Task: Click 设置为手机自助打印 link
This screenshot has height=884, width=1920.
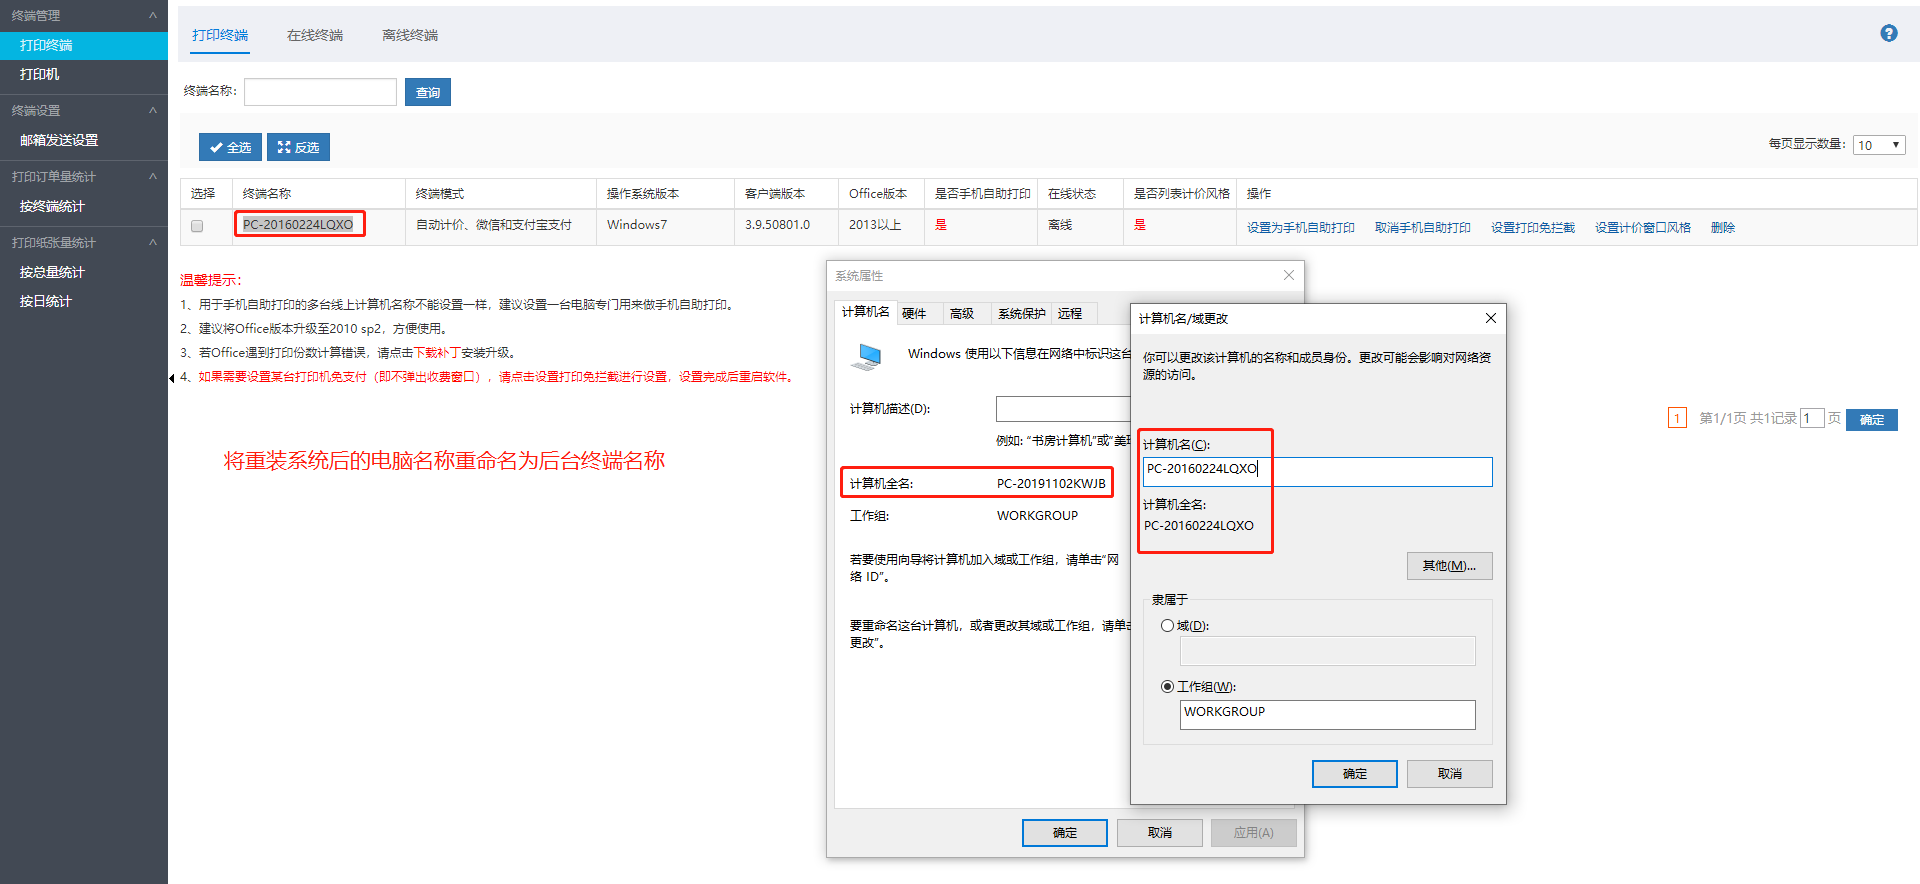Action: (x=1300, y=228)
